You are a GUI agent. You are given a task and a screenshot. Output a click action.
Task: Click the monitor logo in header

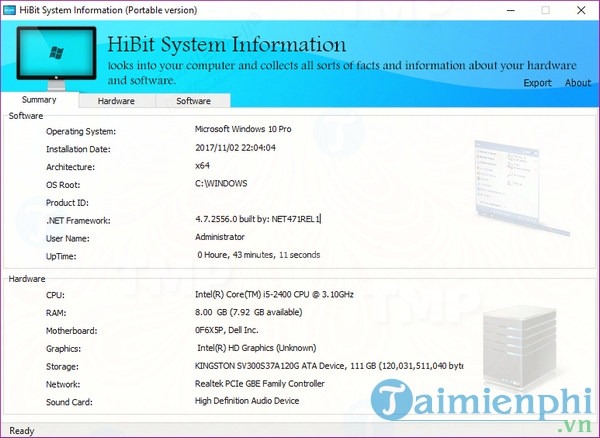tap(56, 58)
